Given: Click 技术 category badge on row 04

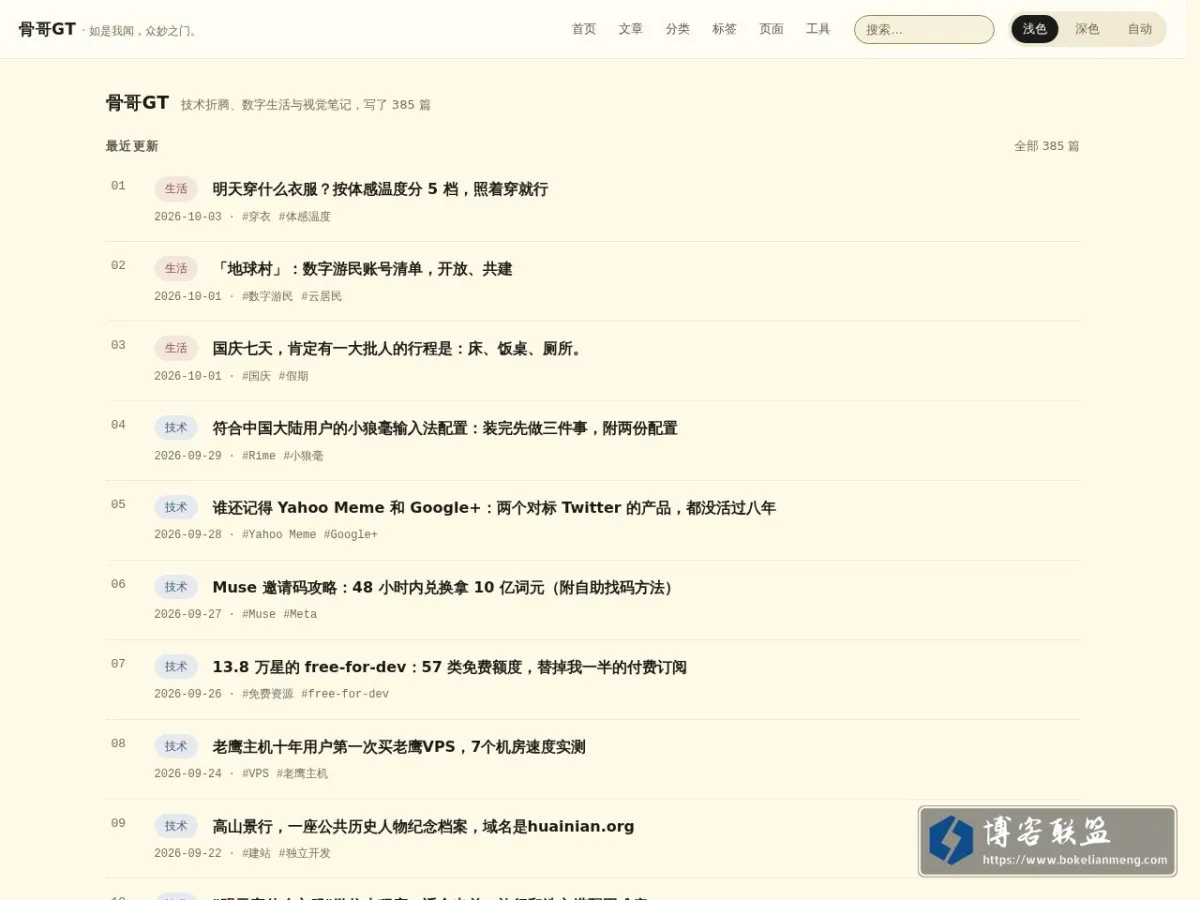Looking at the screenshot, I should (176, 428).
